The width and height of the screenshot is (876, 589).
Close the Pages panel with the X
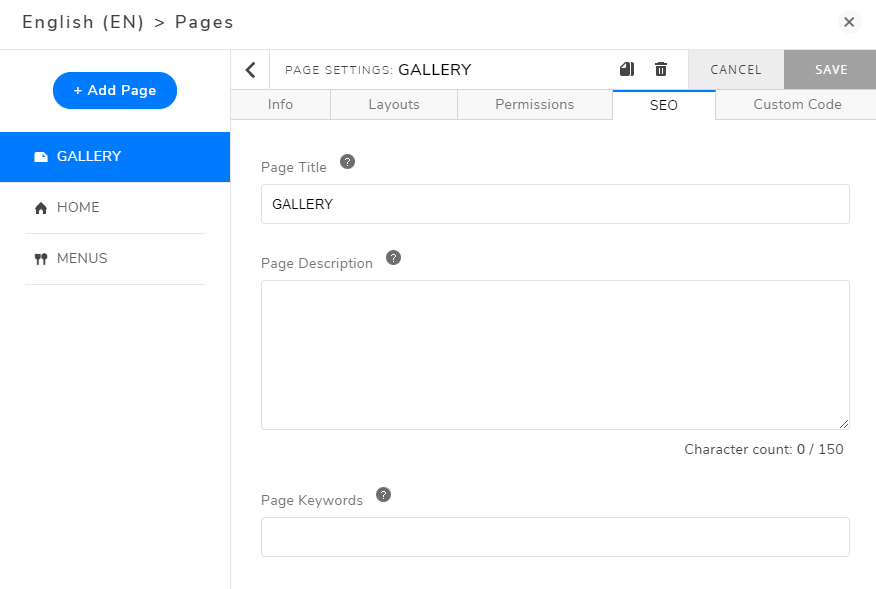[849, 22]
